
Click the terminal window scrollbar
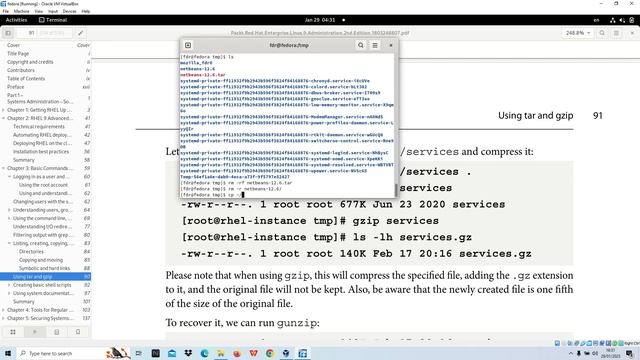point(395,190)
